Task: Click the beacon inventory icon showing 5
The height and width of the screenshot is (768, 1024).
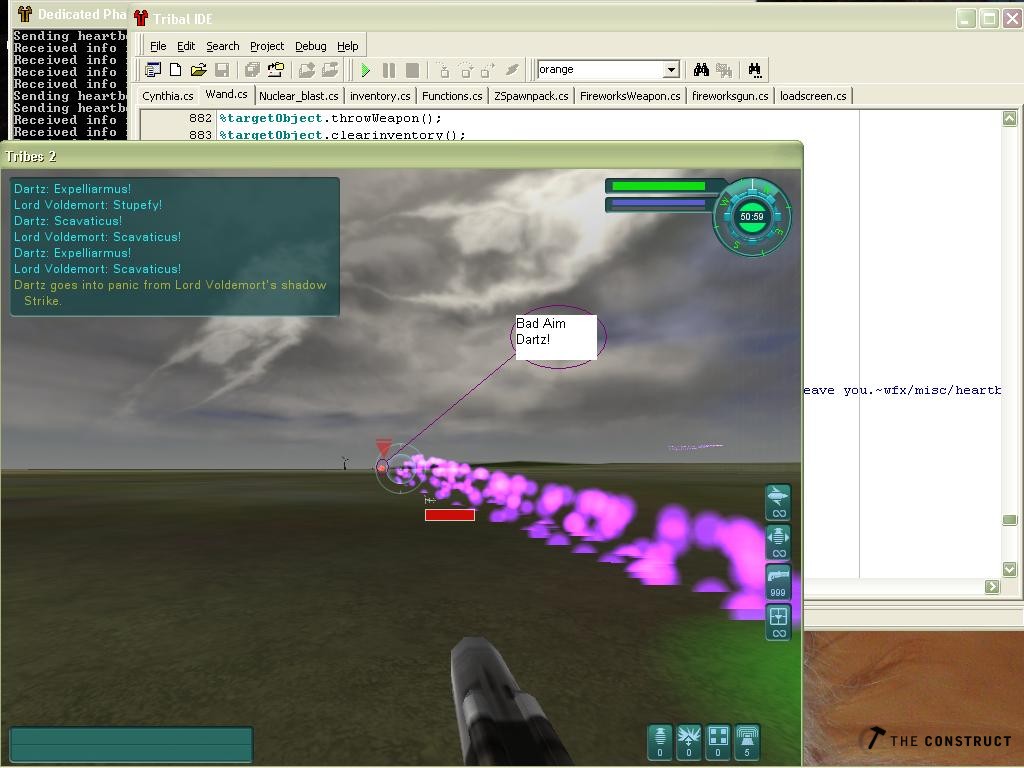Action: click(747, 742)
